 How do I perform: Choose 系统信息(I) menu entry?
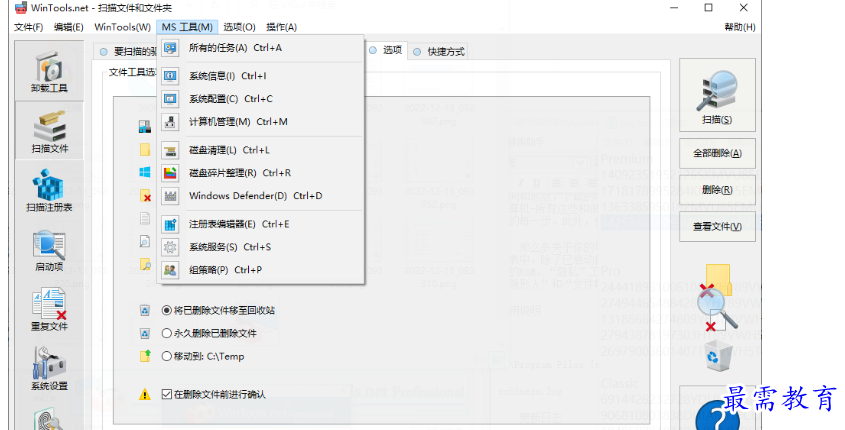coord(261,77)
